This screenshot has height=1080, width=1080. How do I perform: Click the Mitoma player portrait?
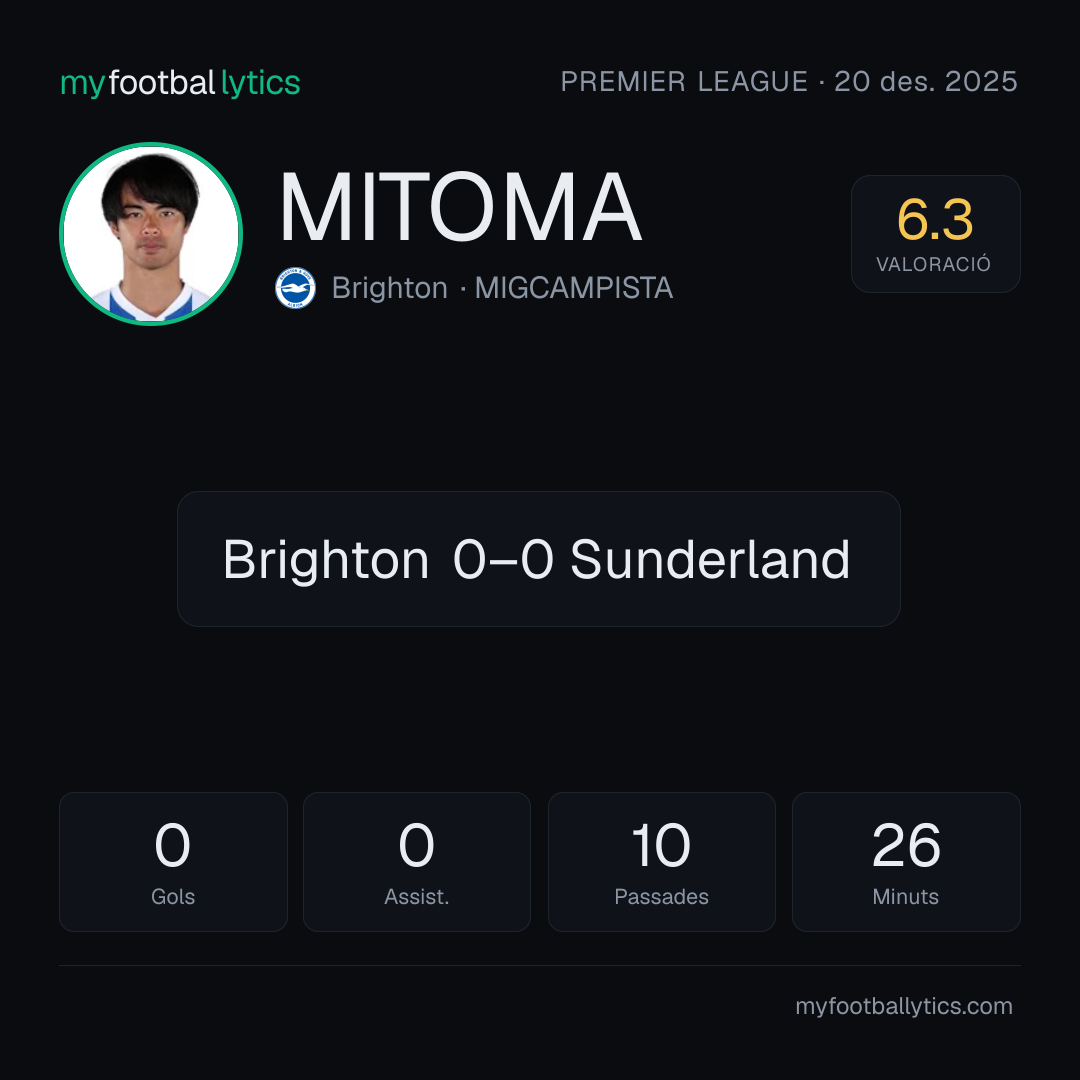(x=151, y=233)
